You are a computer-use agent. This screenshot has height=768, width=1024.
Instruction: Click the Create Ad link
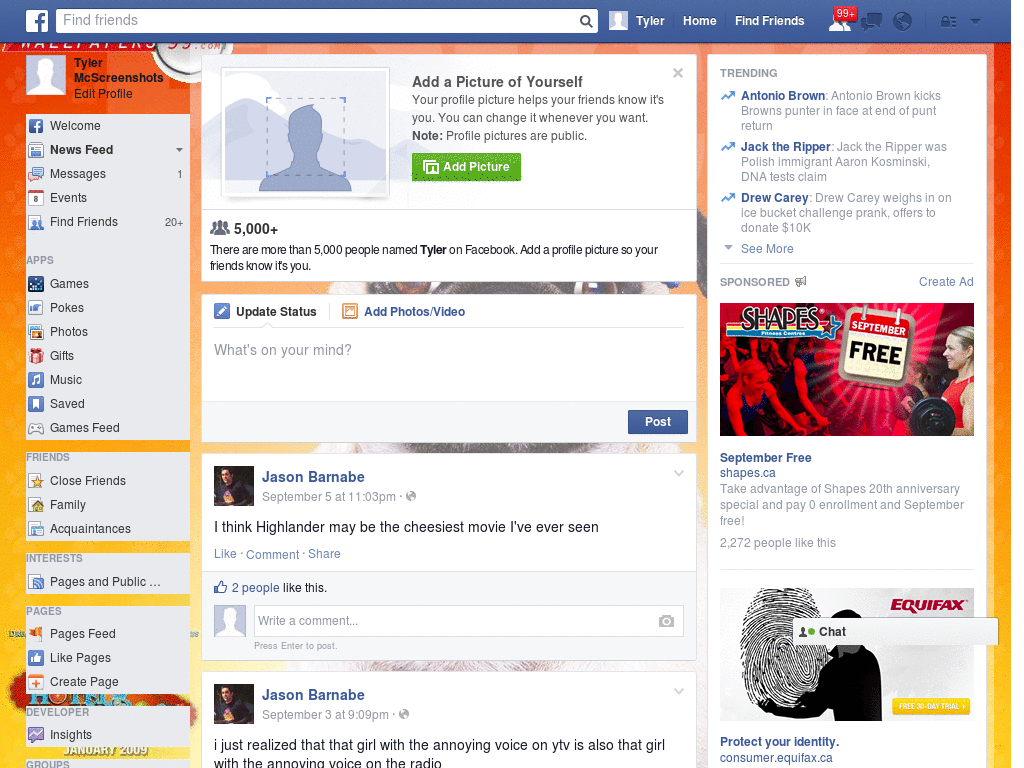coord(946,281)
